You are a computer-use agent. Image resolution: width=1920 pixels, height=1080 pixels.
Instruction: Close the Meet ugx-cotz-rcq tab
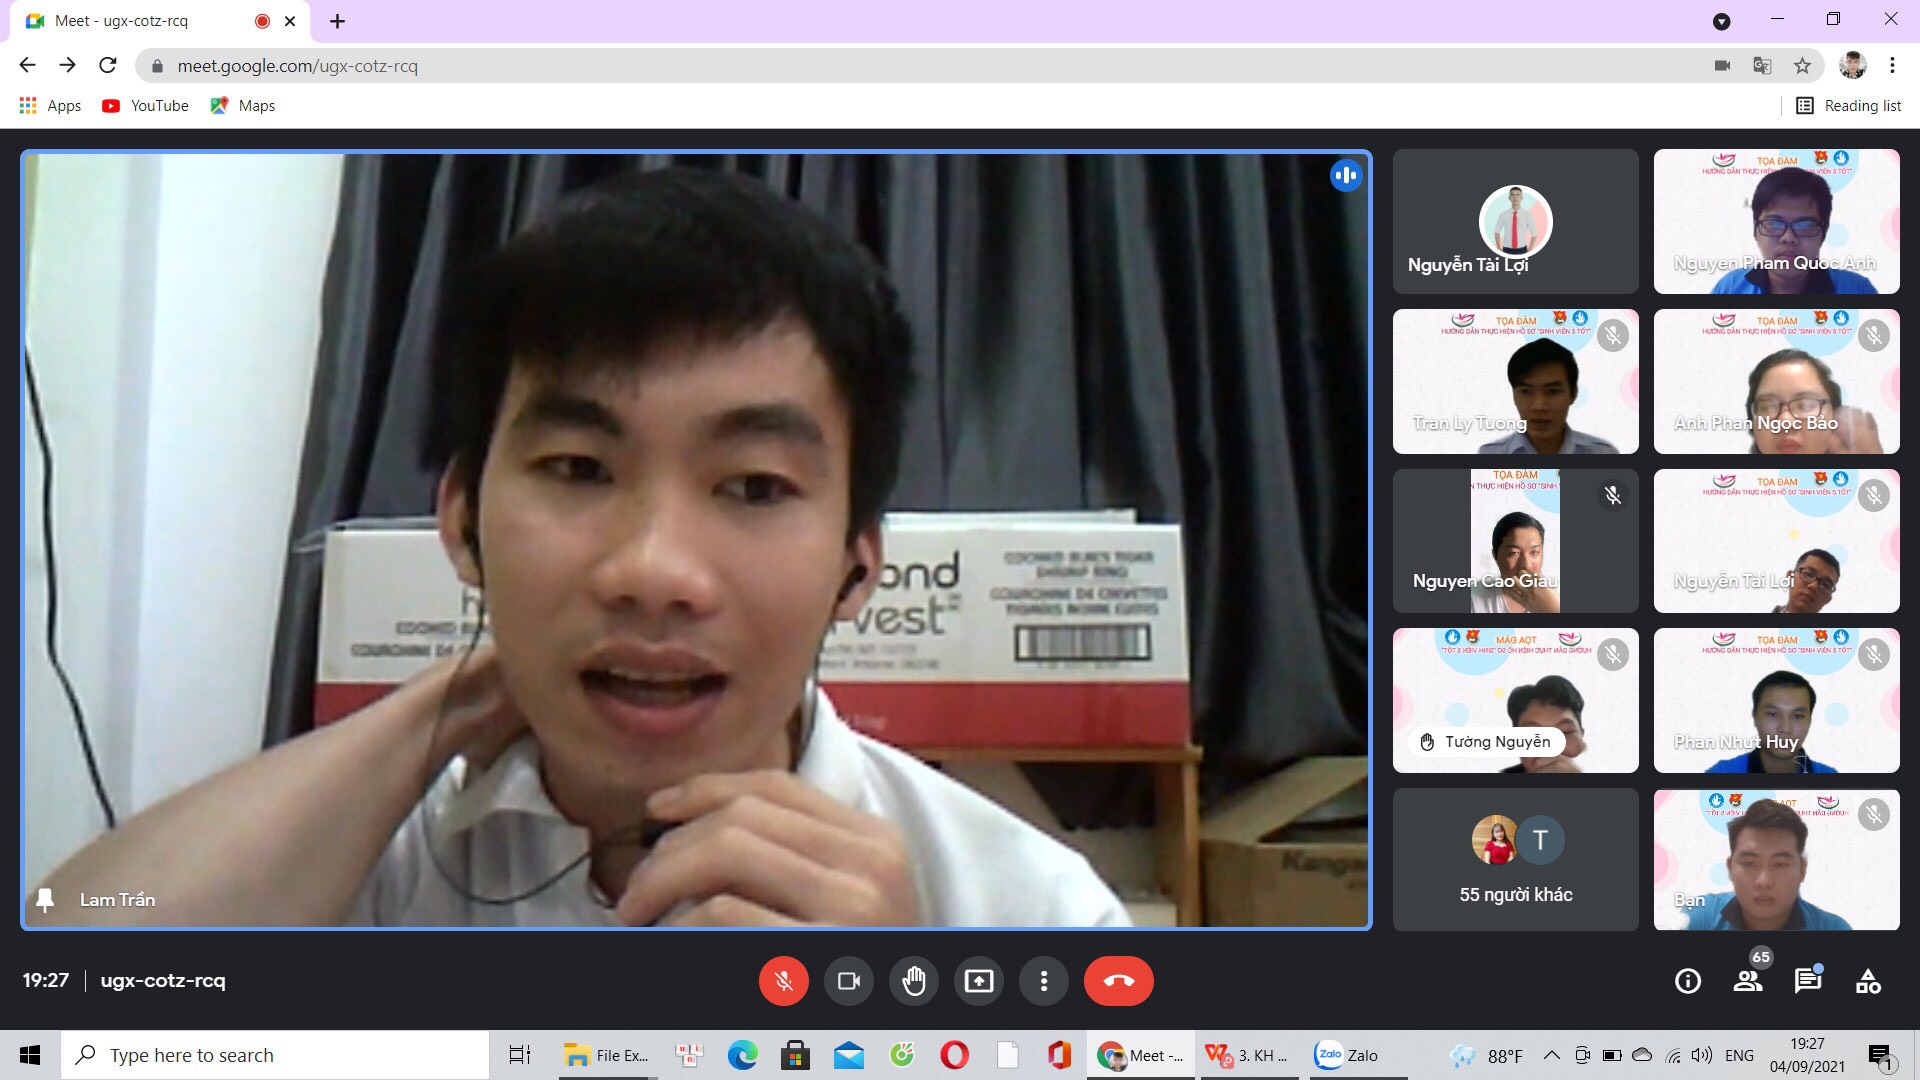click(x=290, y=21)
